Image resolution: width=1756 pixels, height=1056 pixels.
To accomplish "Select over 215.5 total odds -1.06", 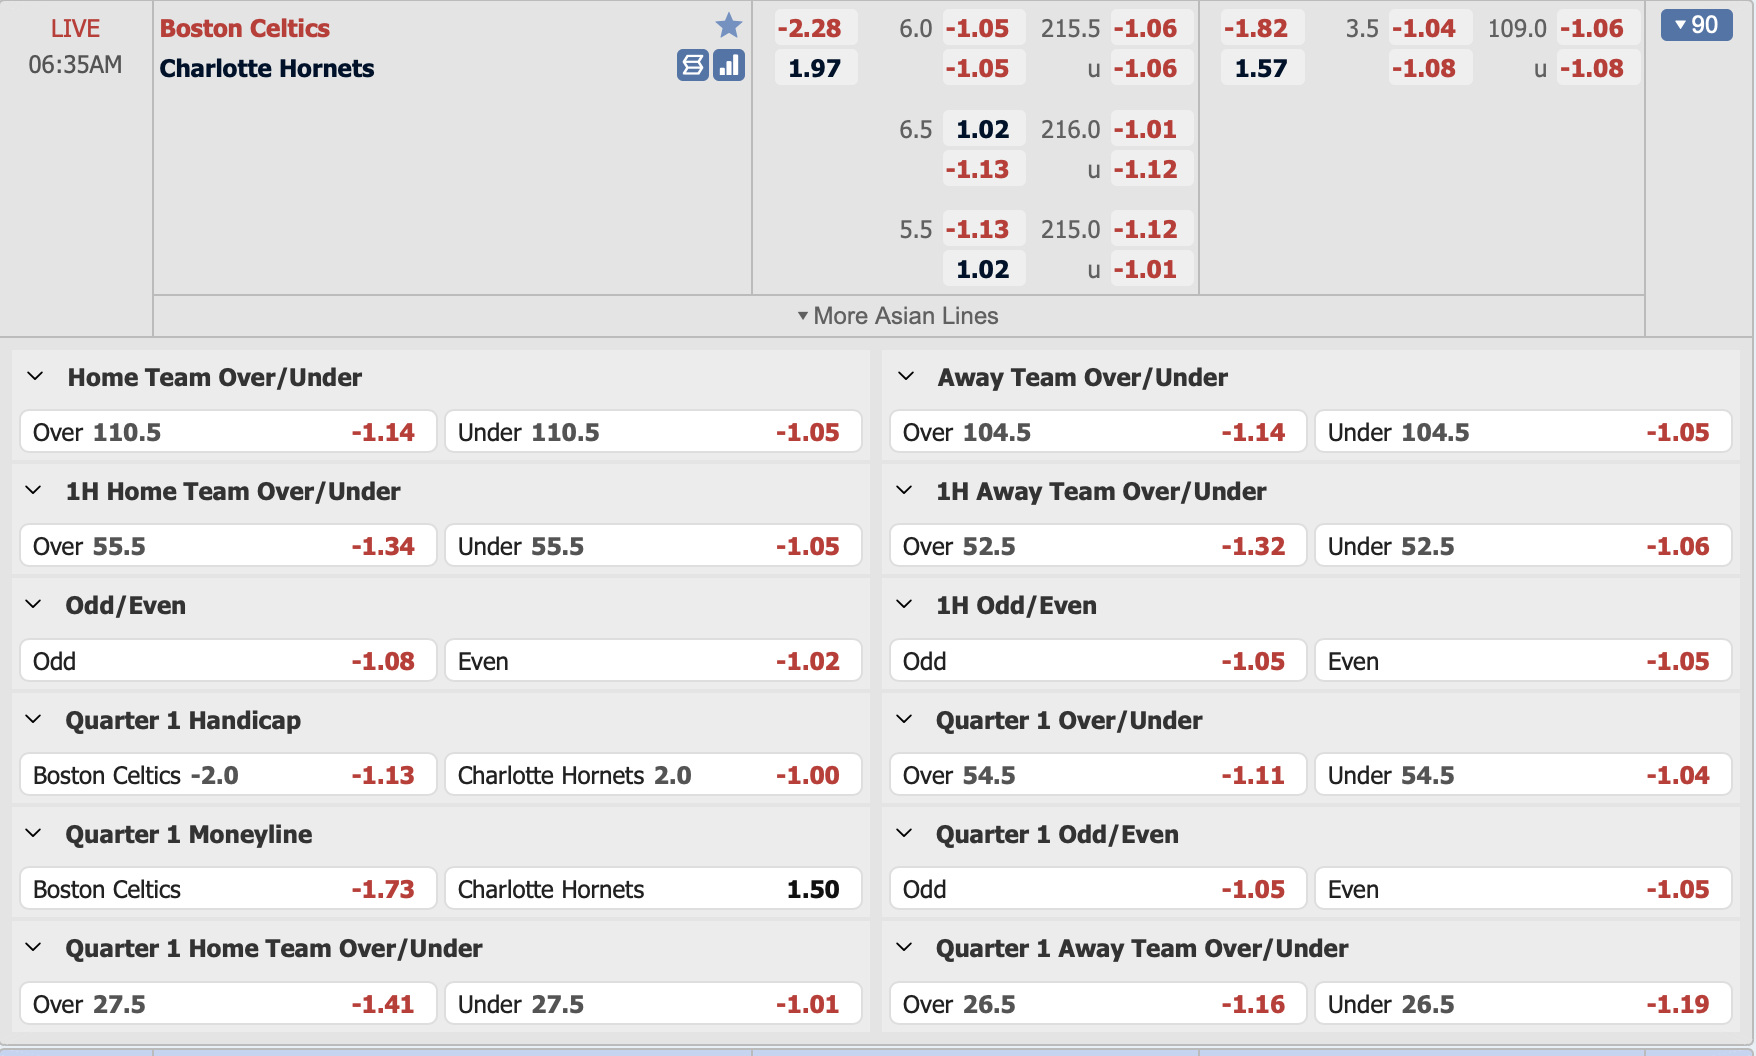I will (1150, 28).
